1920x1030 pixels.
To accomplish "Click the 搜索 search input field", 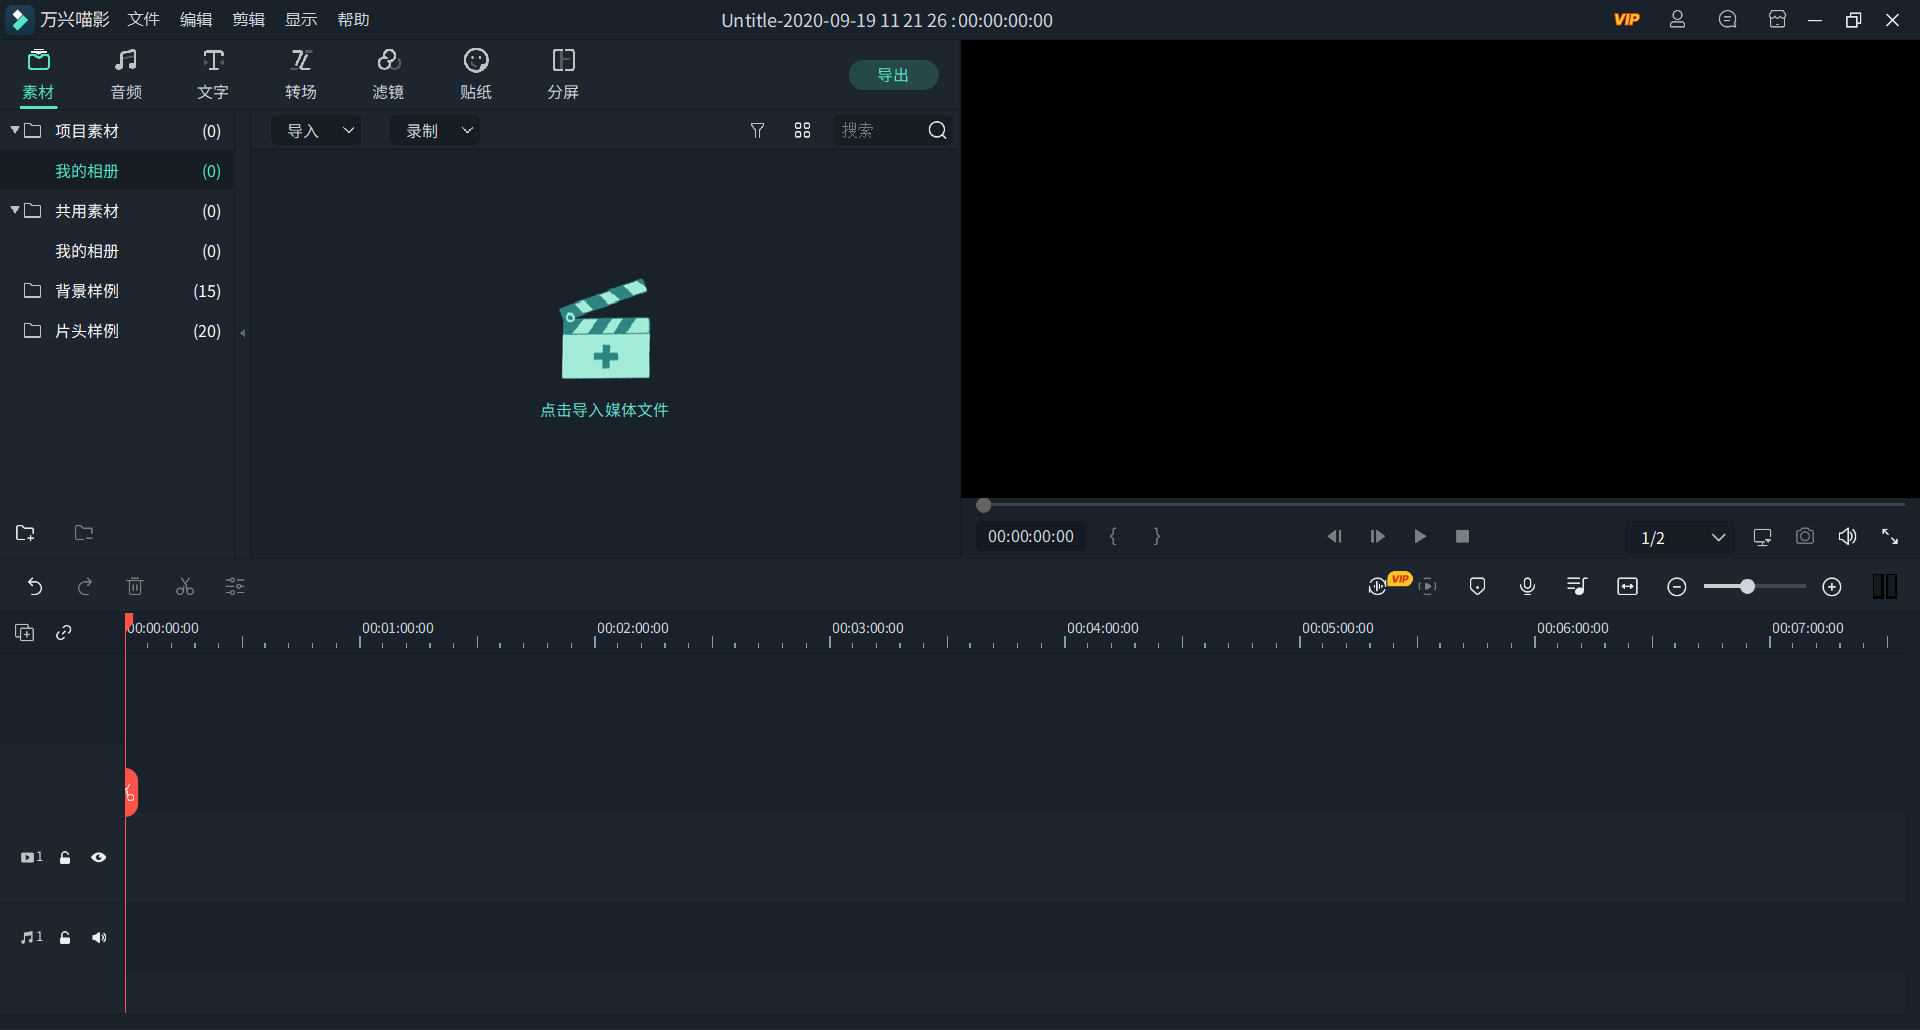I will 878,131.
